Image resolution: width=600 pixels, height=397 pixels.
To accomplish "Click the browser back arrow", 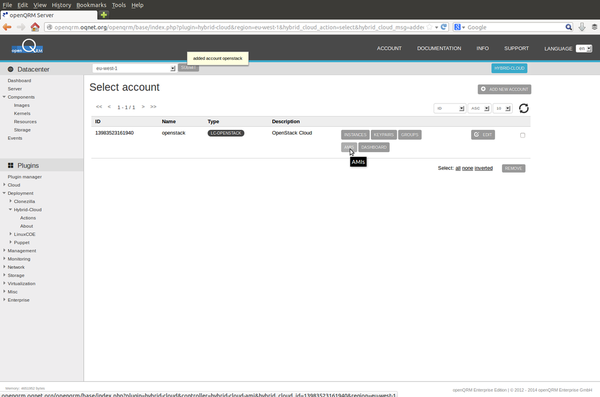I will 7,27.
